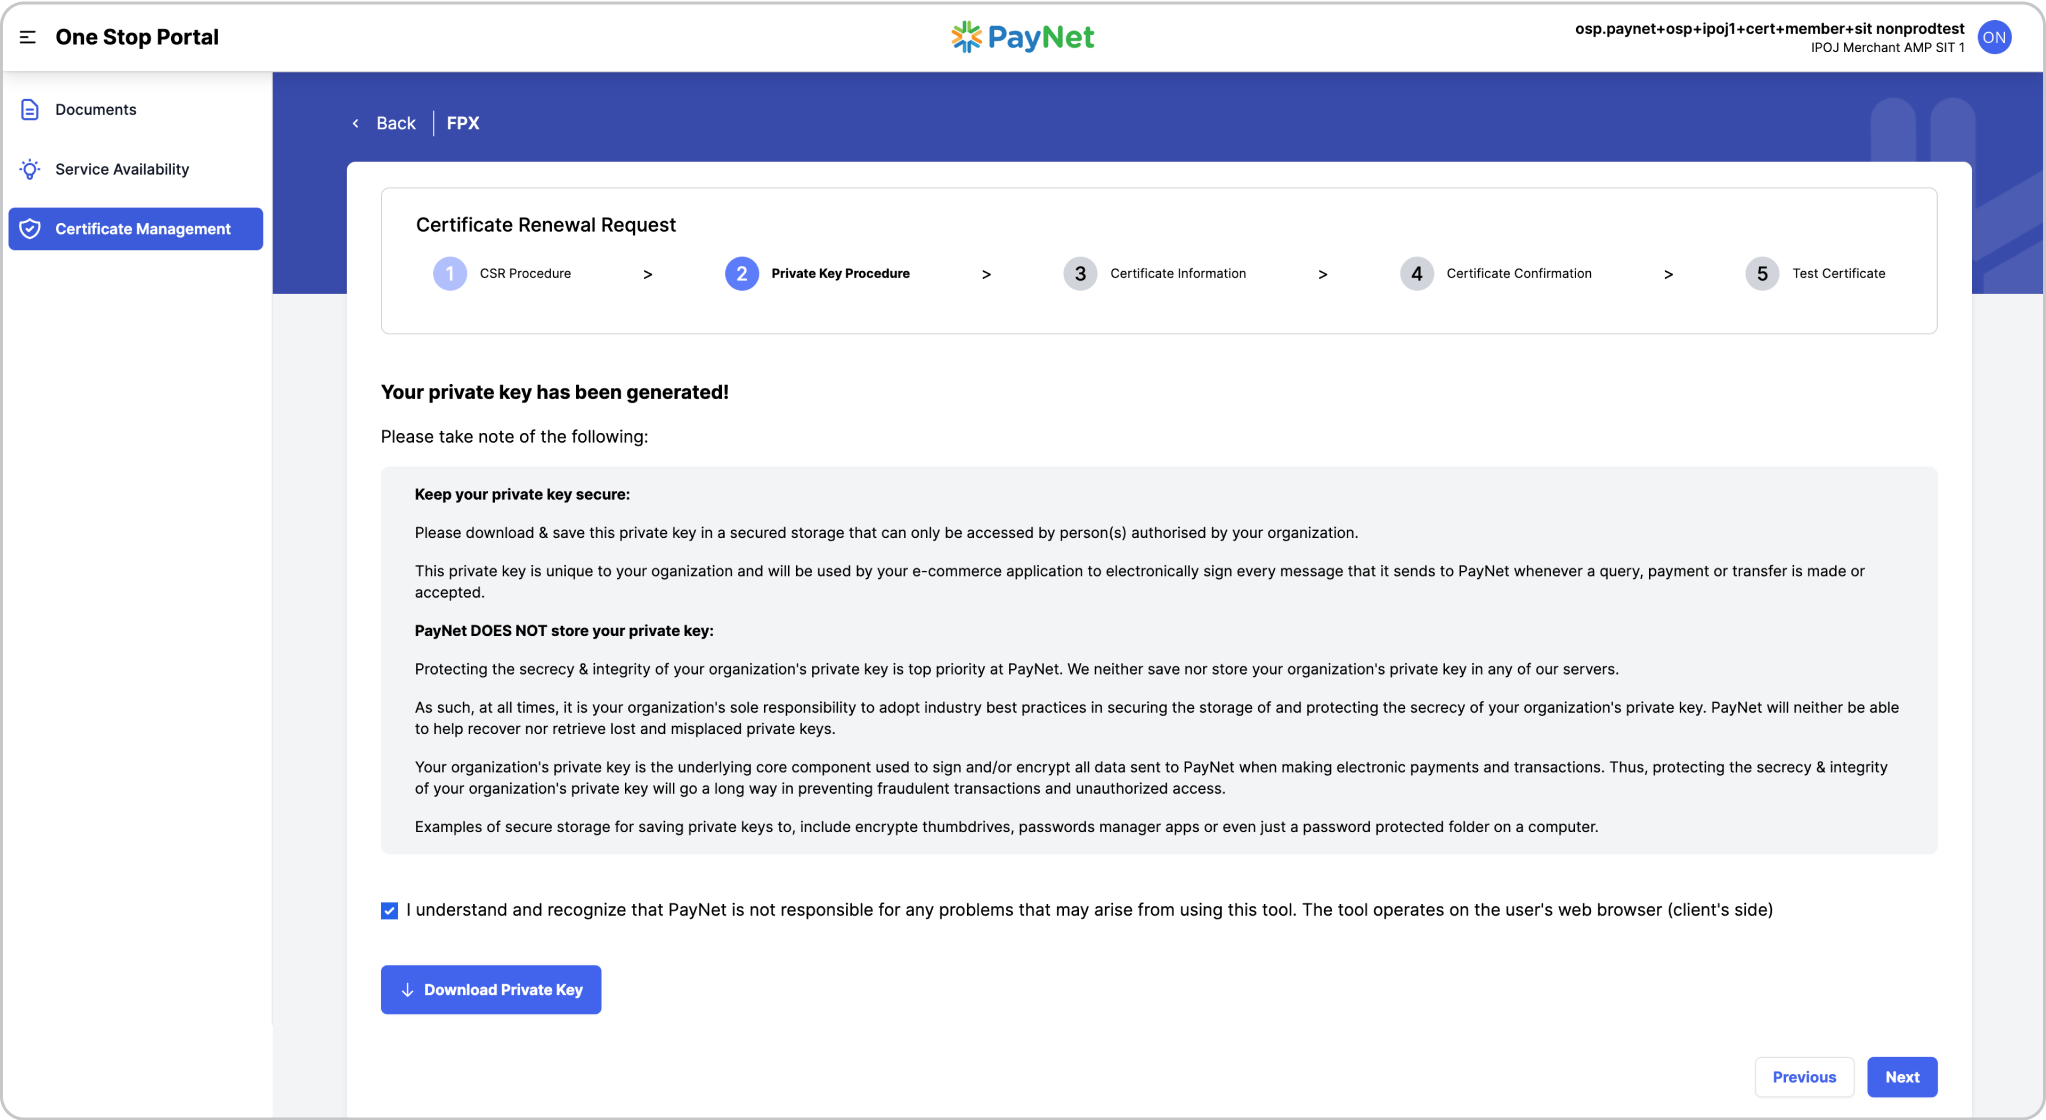
Task: Select Certificate Management in the sidebar
Action: tap(135, 229)
